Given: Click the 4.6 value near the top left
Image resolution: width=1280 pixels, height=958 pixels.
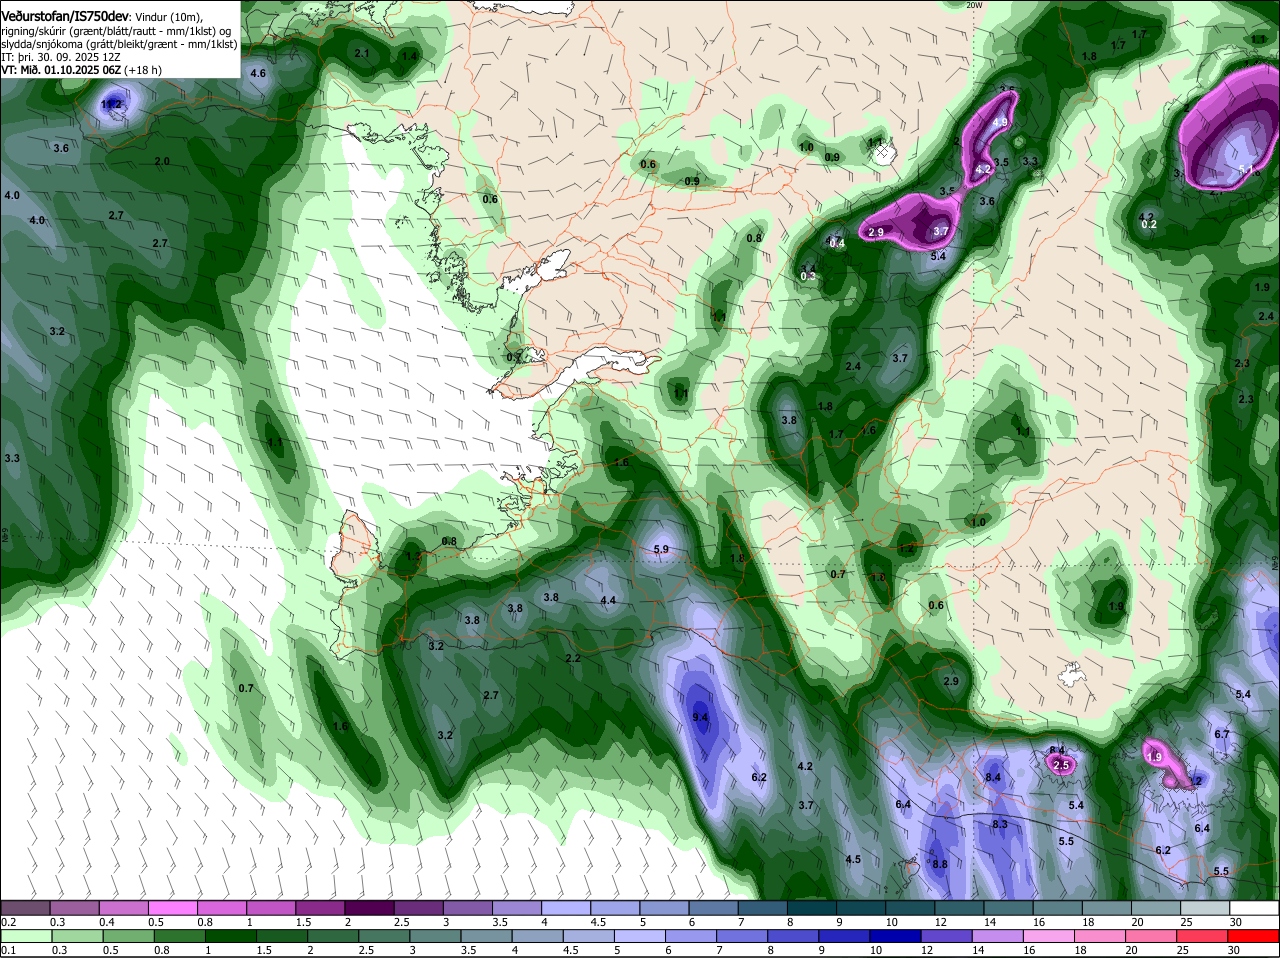Looking at the screenshot, I should point(258,73).
